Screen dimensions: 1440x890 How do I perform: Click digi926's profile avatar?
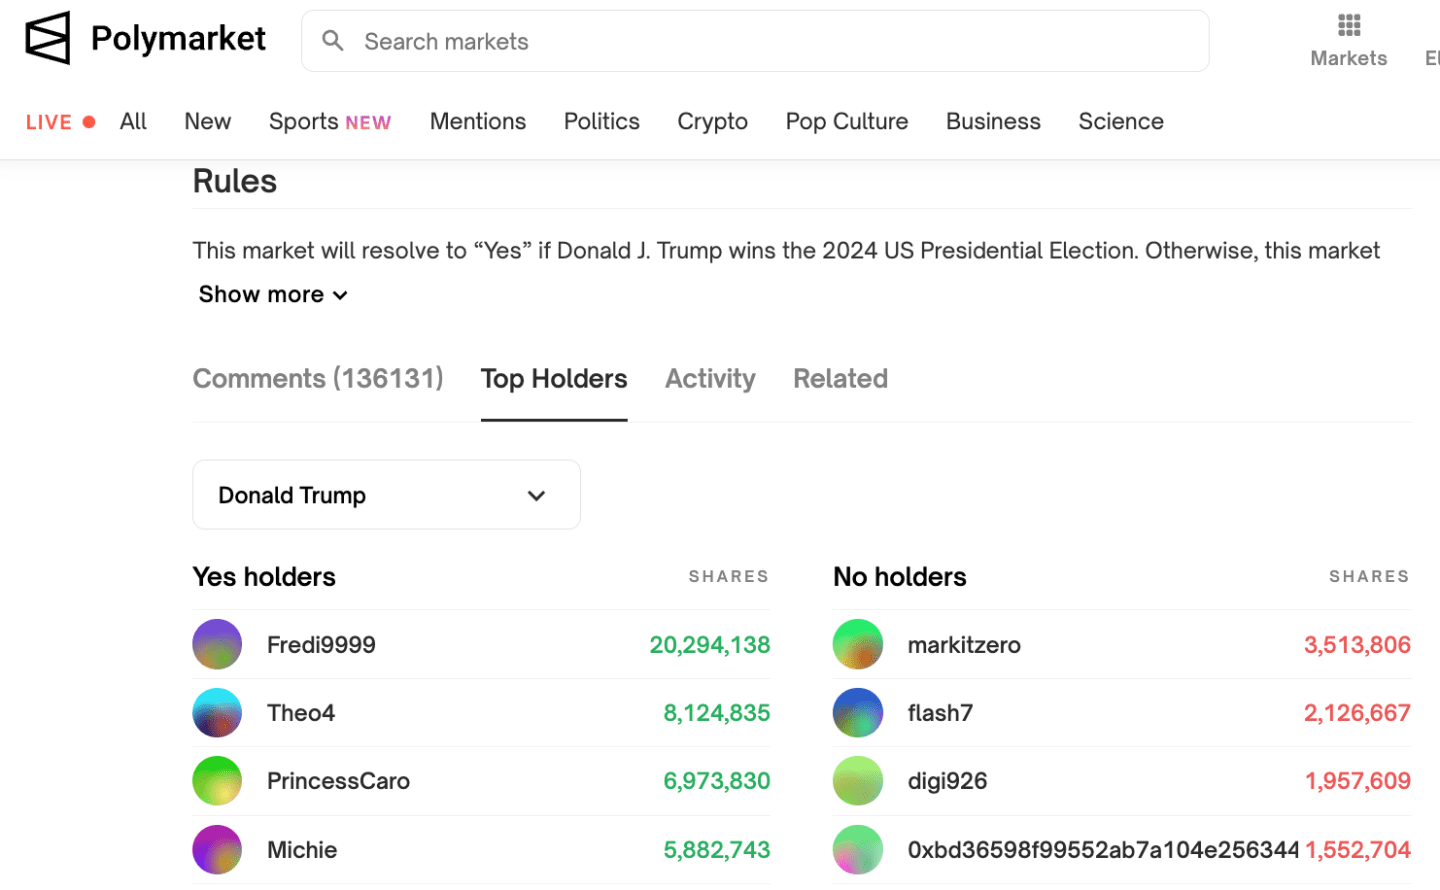click(857, 781)
